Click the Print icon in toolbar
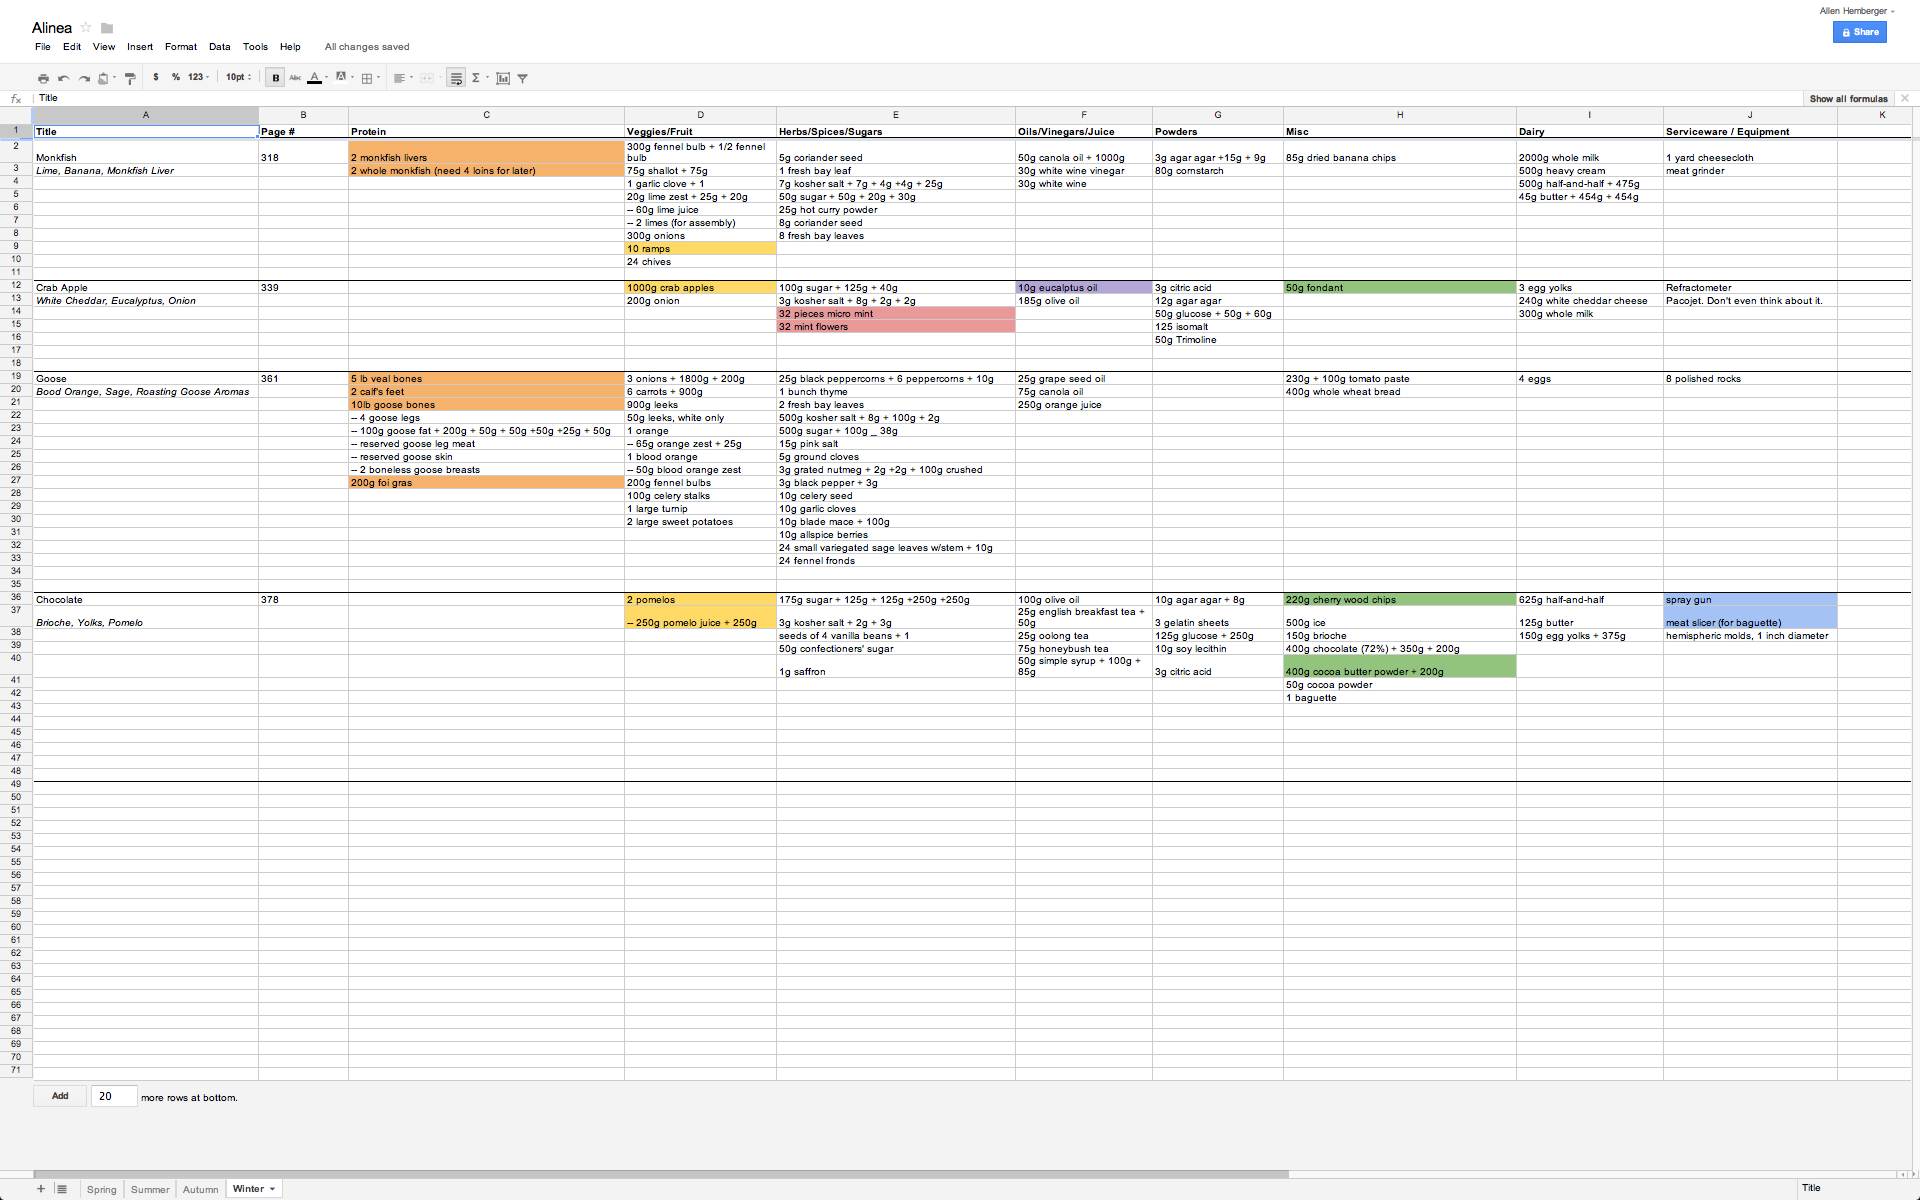 [43, 78]
